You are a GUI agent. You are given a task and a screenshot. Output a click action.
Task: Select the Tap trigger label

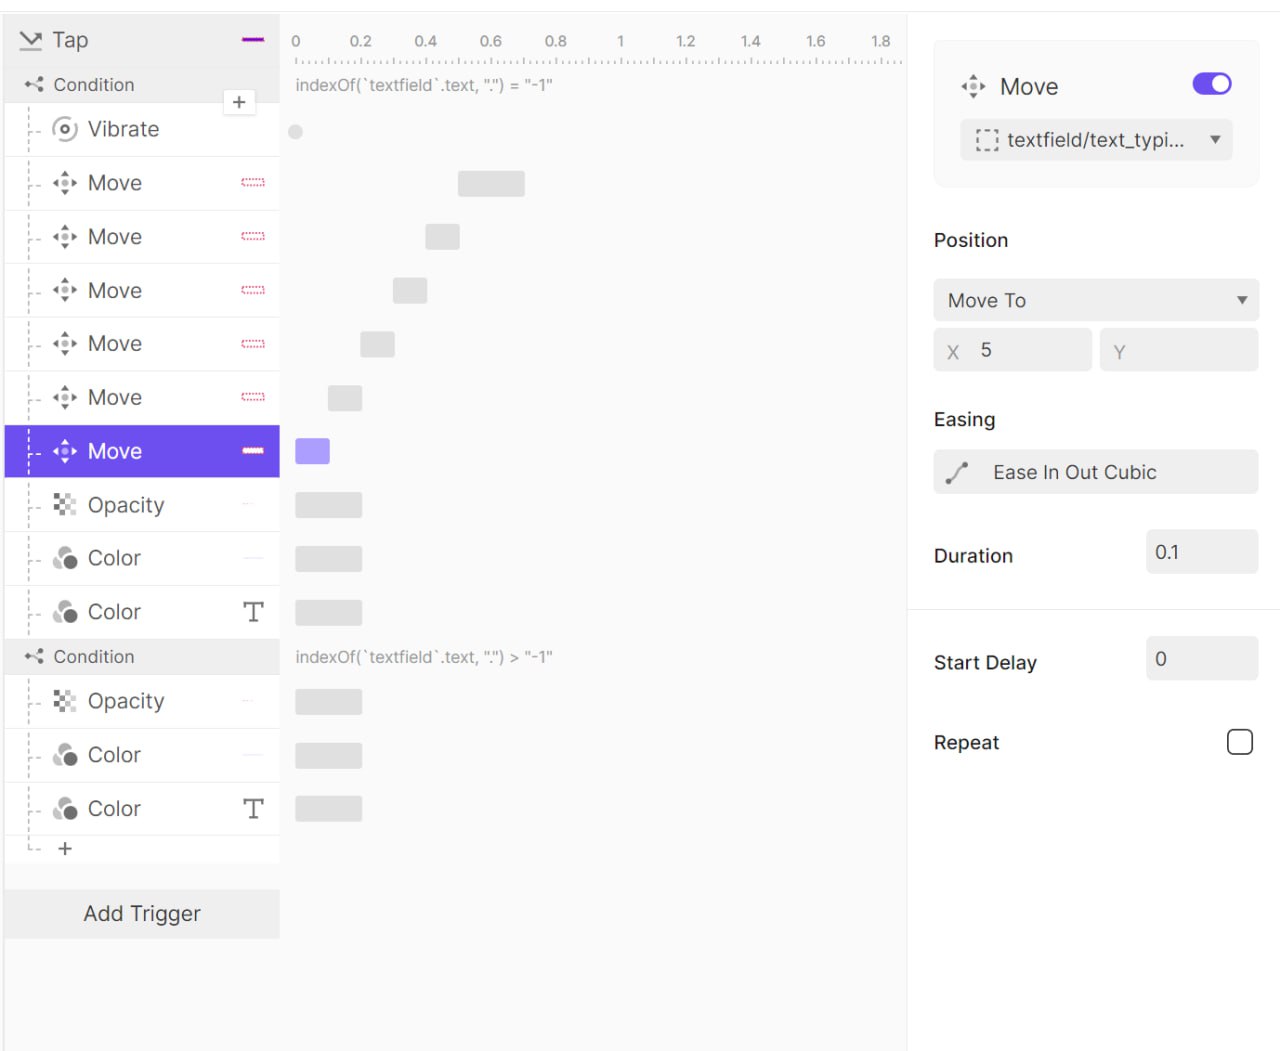(x=70, y=40)
